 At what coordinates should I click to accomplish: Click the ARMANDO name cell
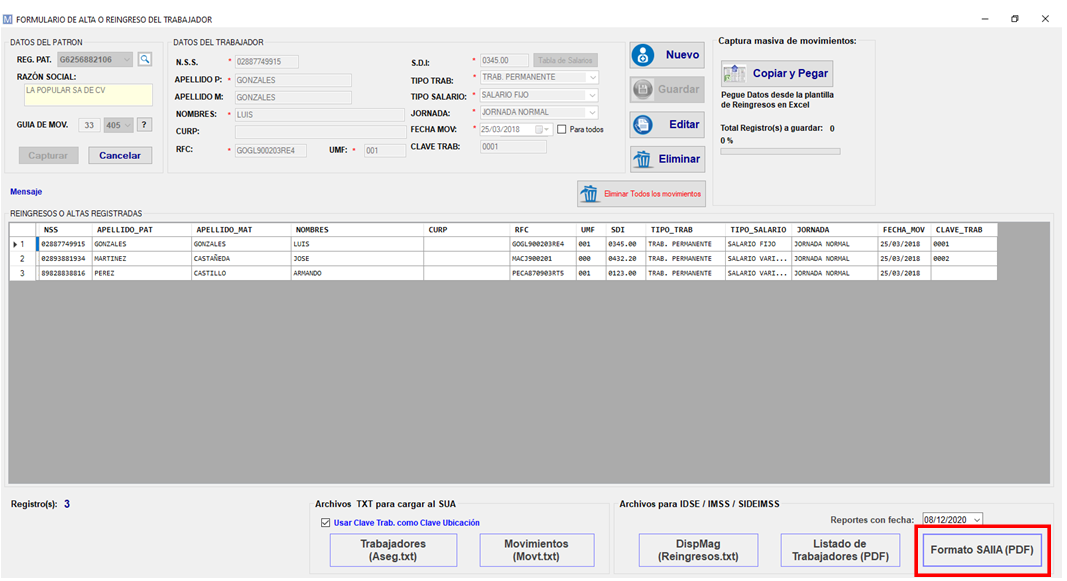tap(357, 273)
